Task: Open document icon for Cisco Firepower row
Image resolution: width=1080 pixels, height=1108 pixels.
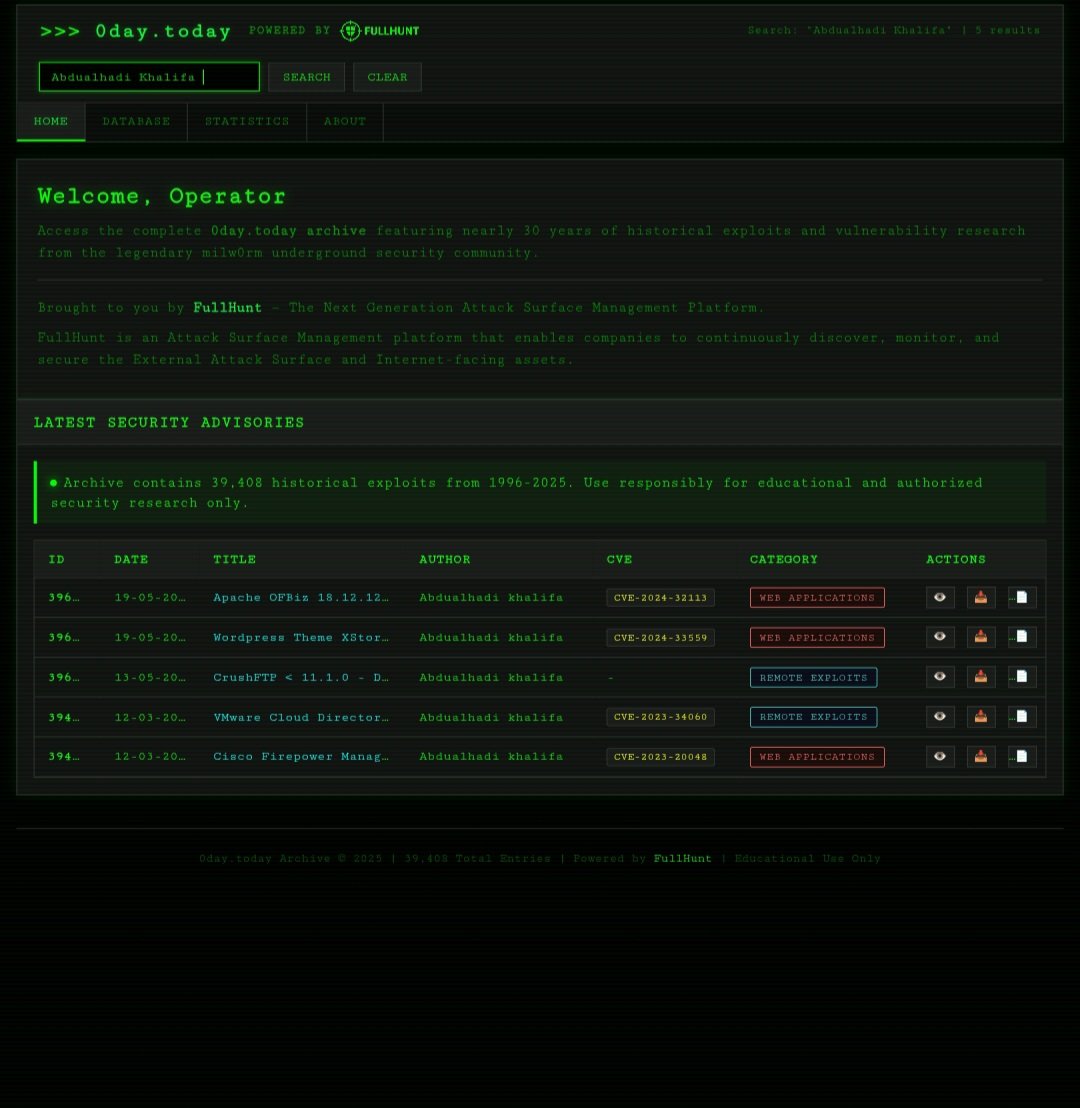Action: pyautogui.click(x=1022, y=756)
